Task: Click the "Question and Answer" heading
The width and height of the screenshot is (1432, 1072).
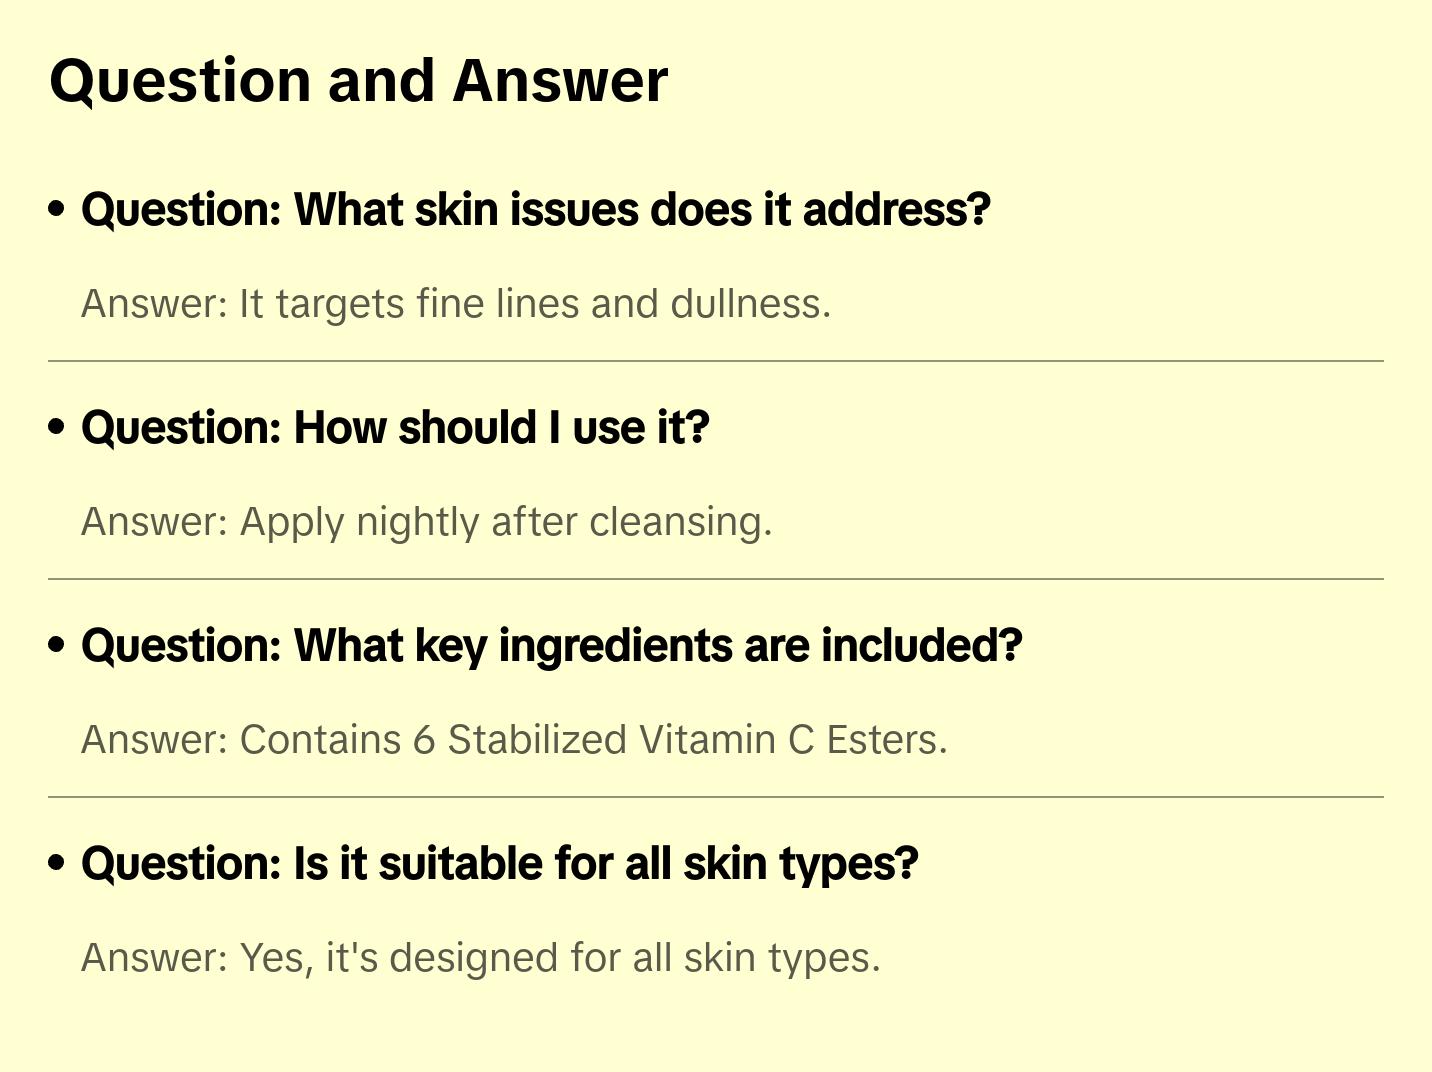Action: tap(358, 81)
